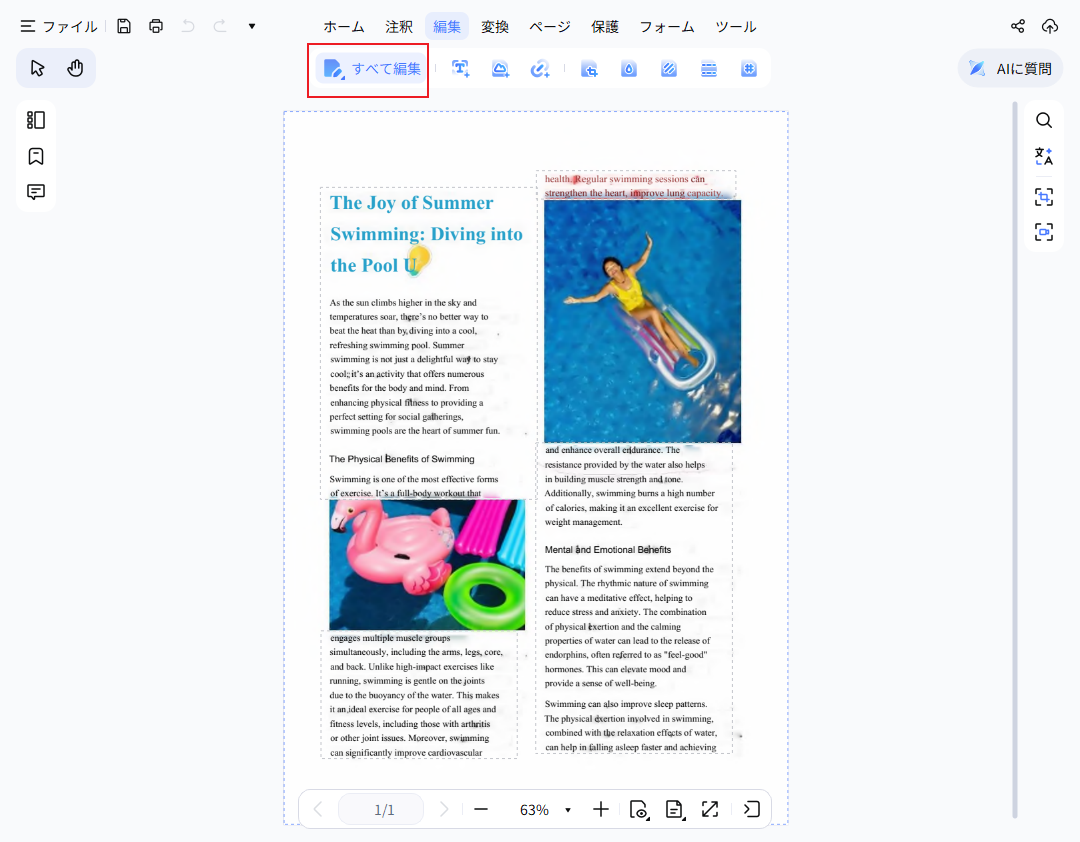
Task: Open the Add Image tool
Action: (x=500, y=69)
